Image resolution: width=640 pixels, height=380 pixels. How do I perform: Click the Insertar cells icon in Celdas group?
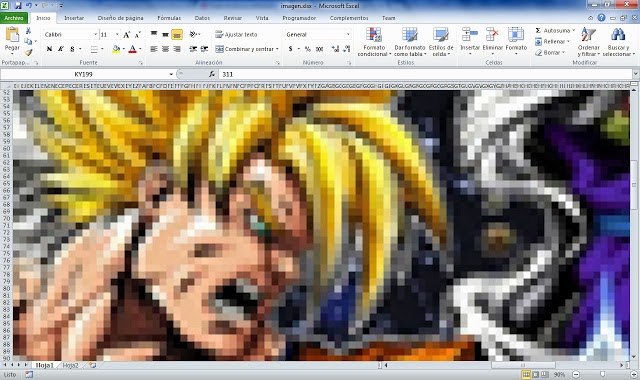click(470, 35)
